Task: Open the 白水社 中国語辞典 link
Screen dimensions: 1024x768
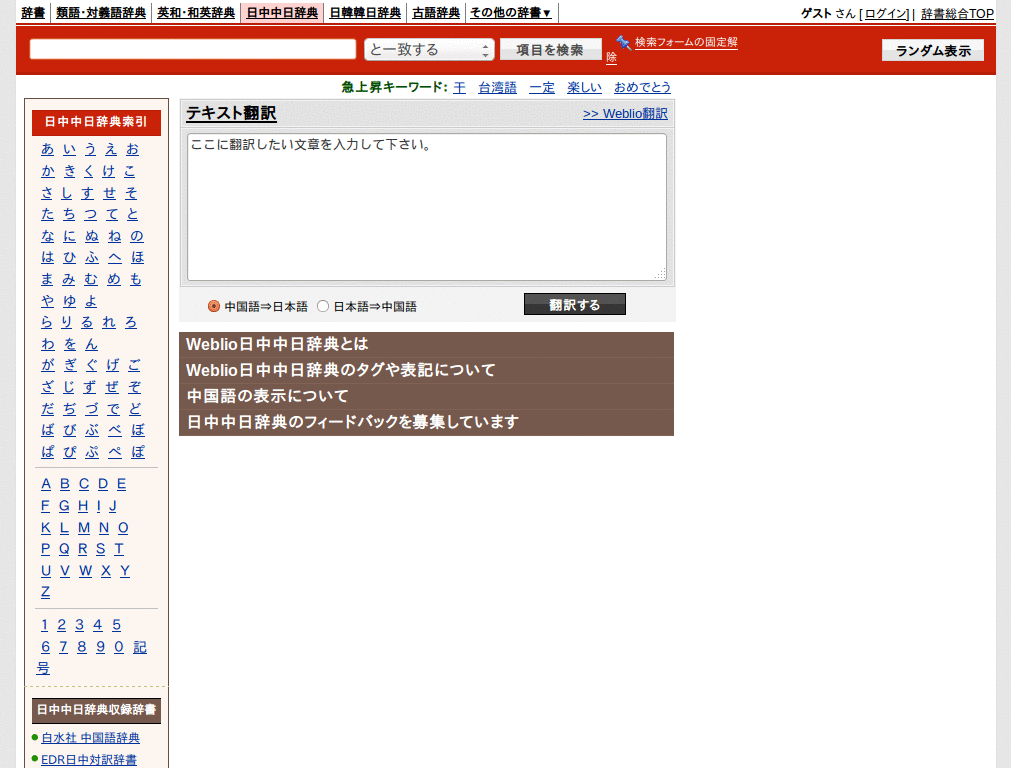Action: 90,738
